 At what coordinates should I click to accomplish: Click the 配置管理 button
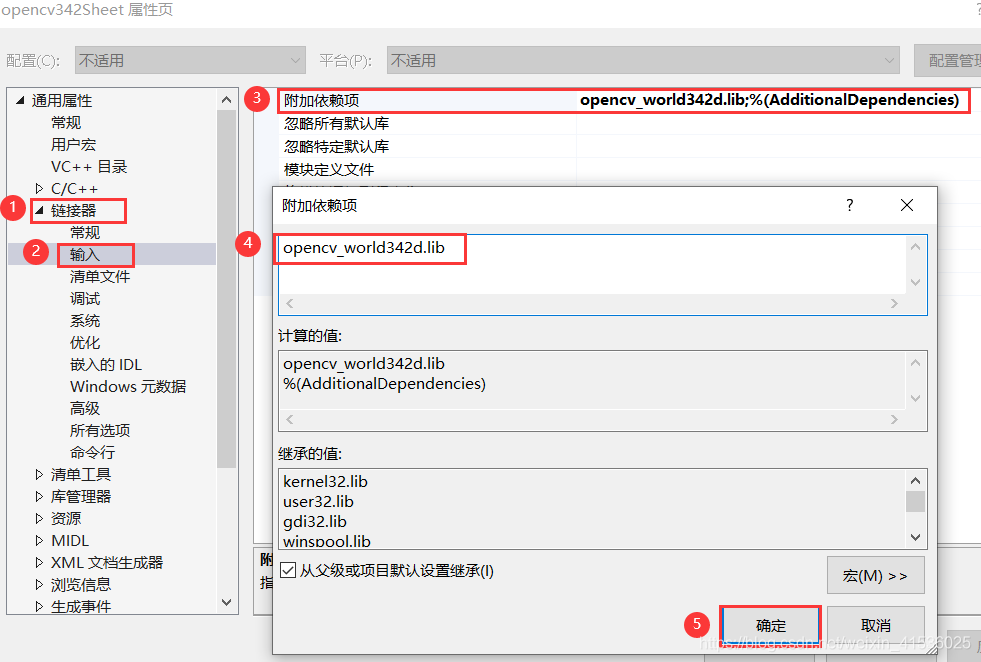[947, 61]
